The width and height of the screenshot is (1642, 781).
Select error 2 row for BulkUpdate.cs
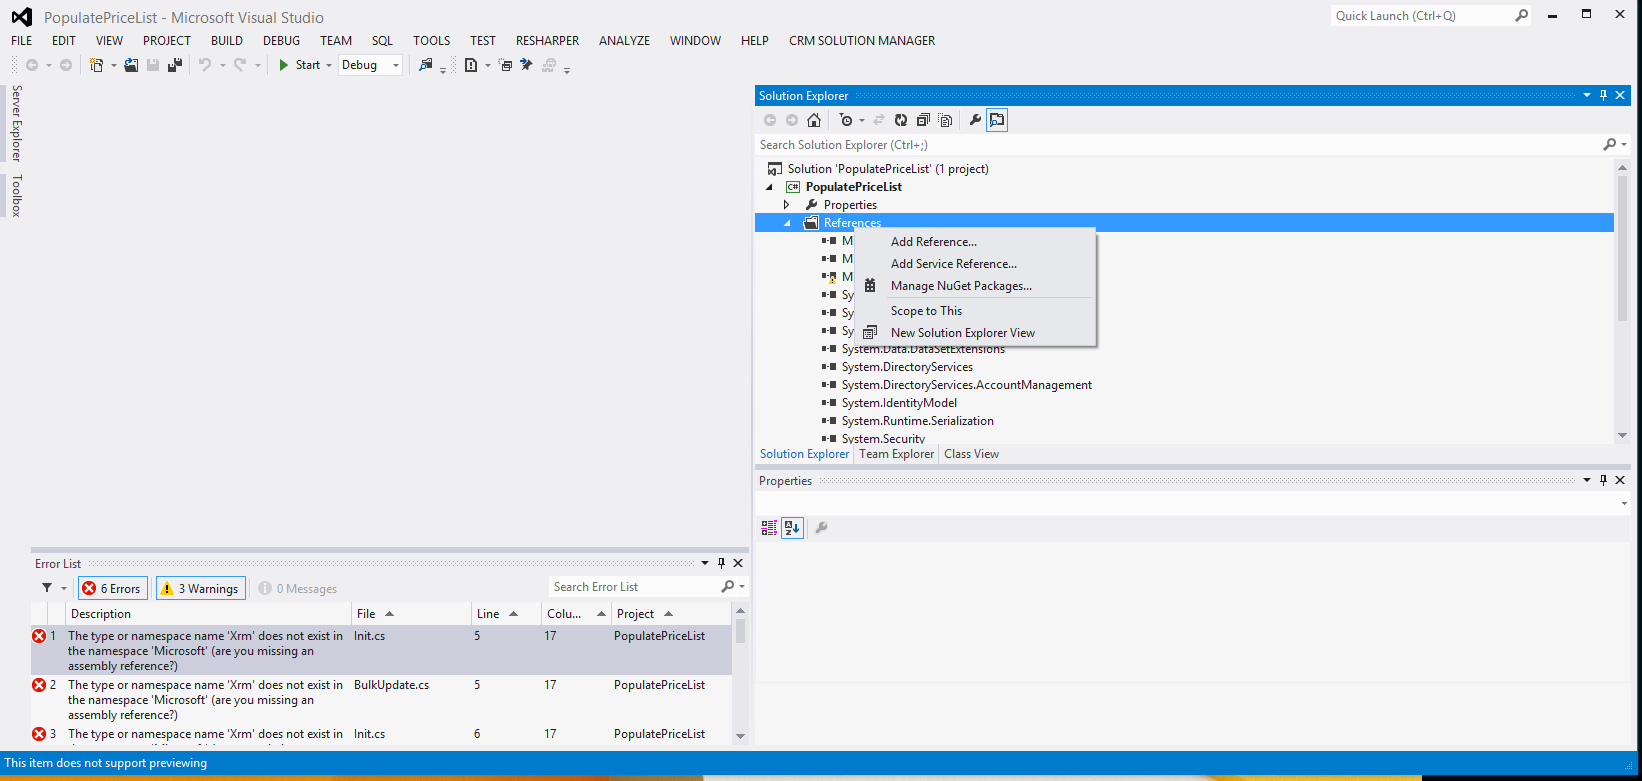coord(381,700)
